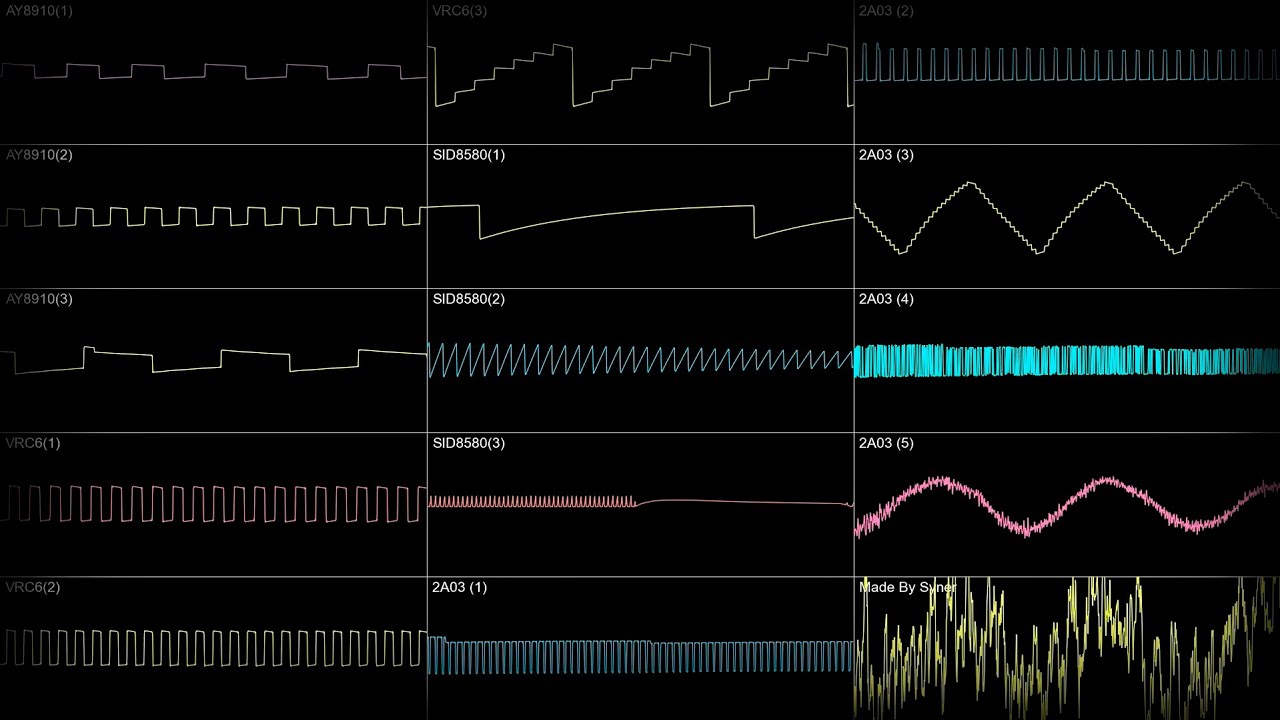This screenshot has height=720, width=1280.
Task: Click the 2A03 (3) triangle waveform
Action: [1067, 217]
